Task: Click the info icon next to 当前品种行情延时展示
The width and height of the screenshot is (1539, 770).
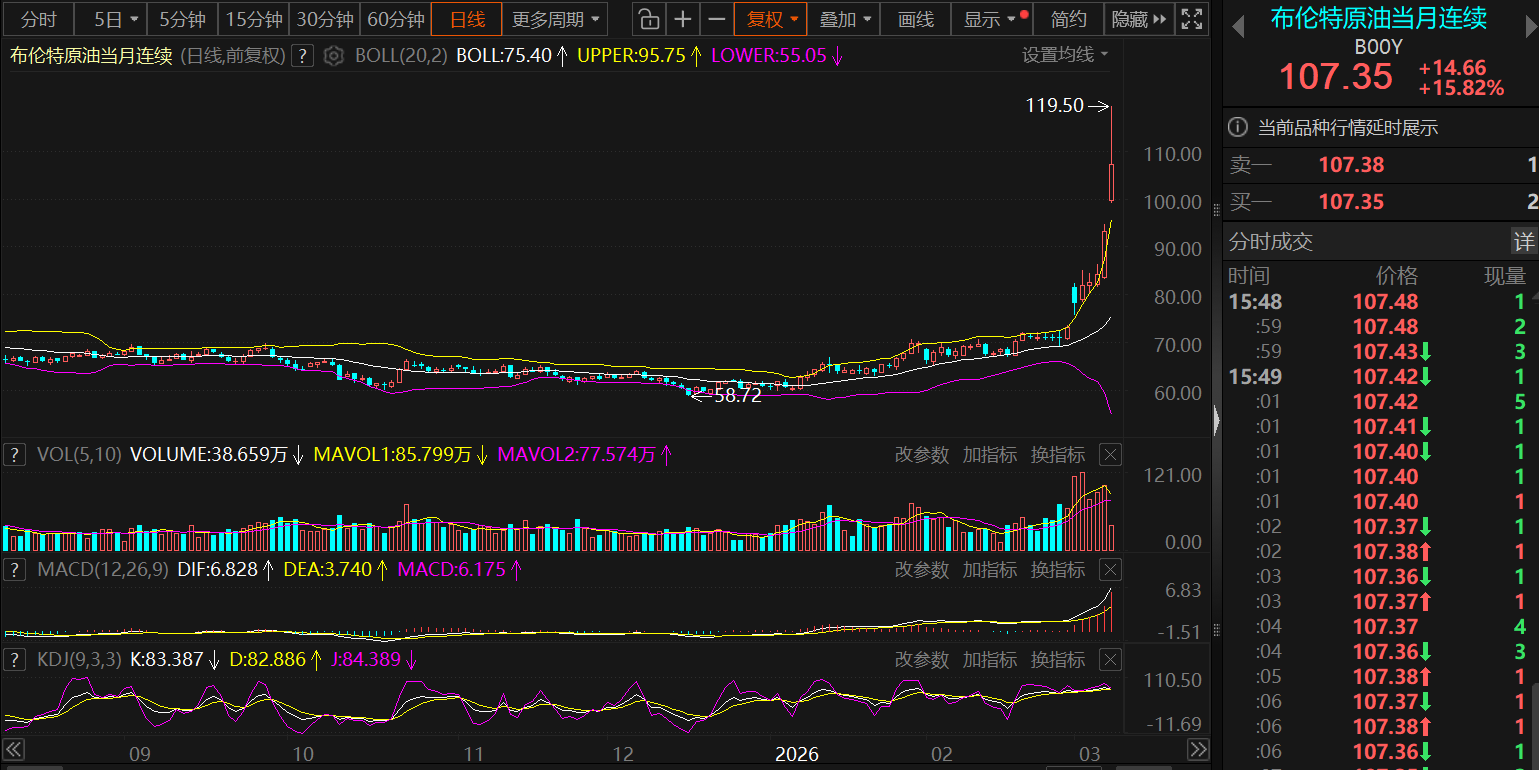Action: (1238, 128)
